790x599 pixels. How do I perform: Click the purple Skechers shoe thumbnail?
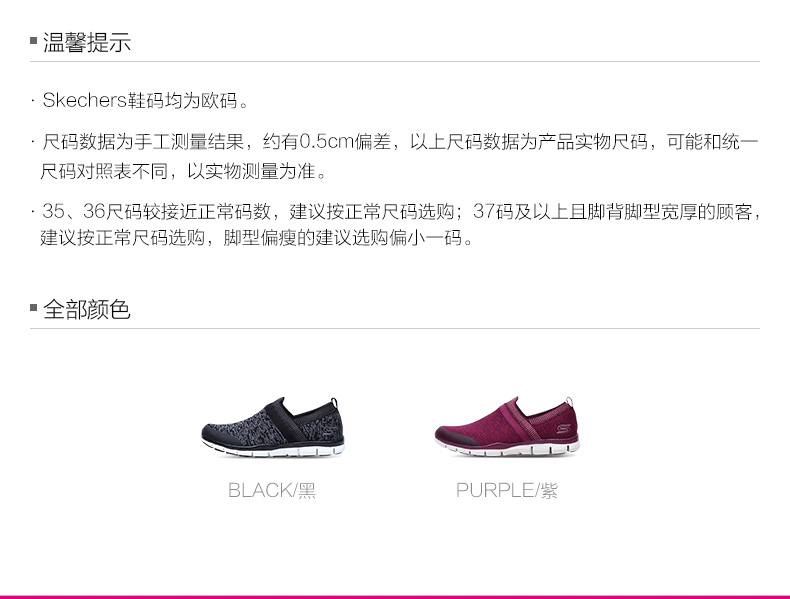[507, 426]
